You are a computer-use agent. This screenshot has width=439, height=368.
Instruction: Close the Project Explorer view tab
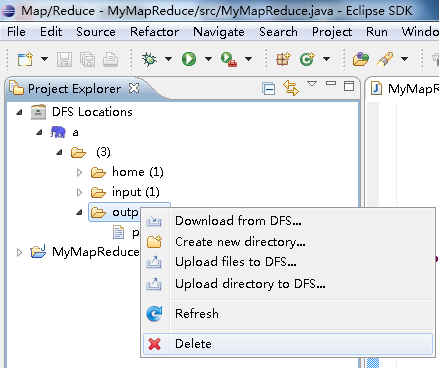click(134, 88)
